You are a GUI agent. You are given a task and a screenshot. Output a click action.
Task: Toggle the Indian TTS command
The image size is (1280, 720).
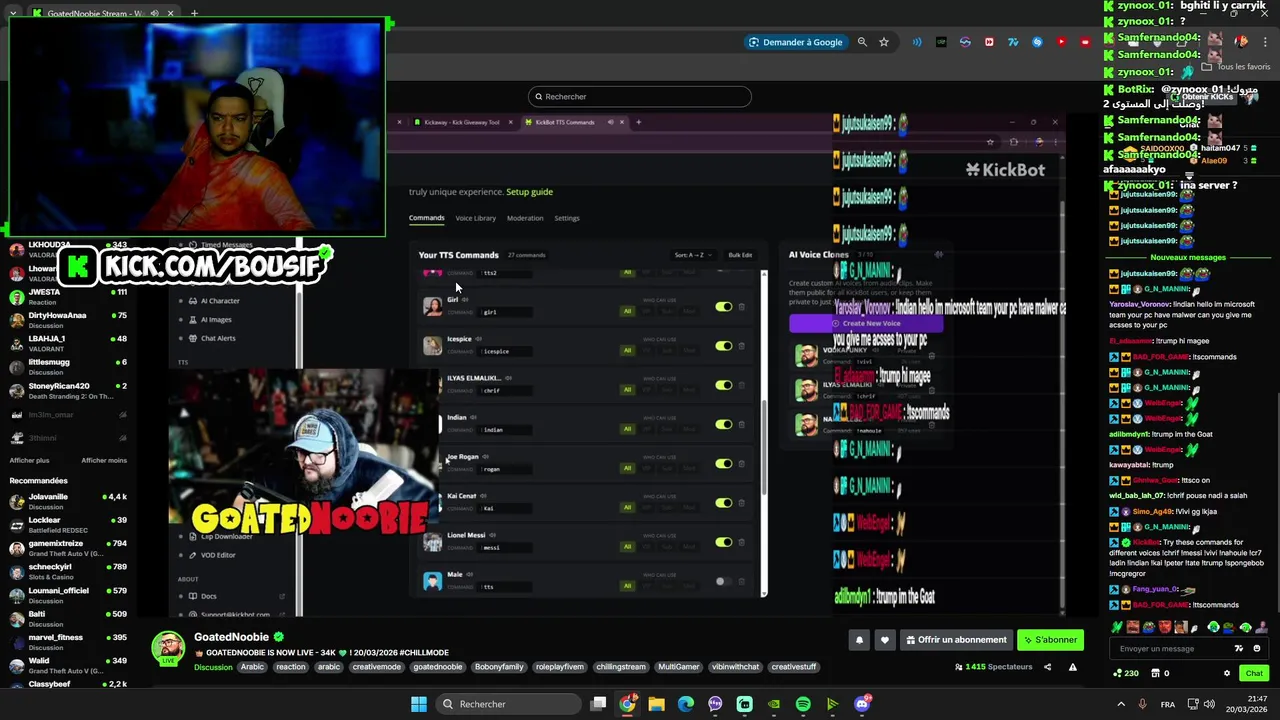click(724, 424)
